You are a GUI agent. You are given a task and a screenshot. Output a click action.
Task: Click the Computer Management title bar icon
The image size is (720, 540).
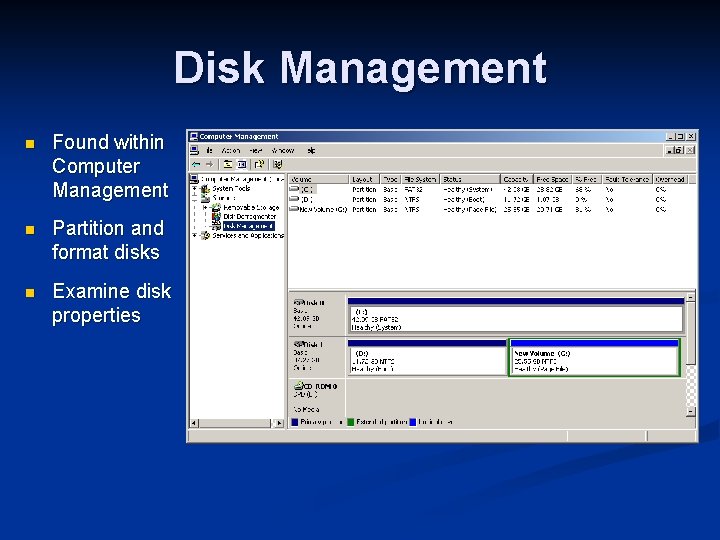pos(194,136)
